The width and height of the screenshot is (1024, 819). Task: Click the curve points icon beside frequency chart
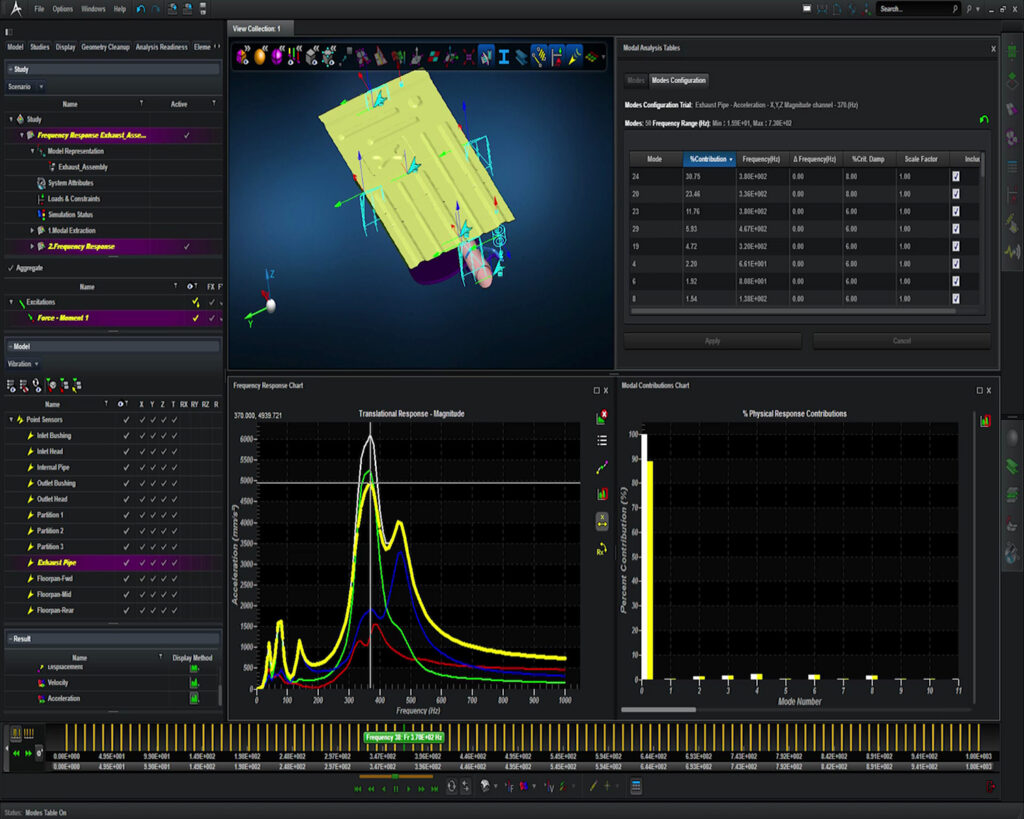(601, 467)
